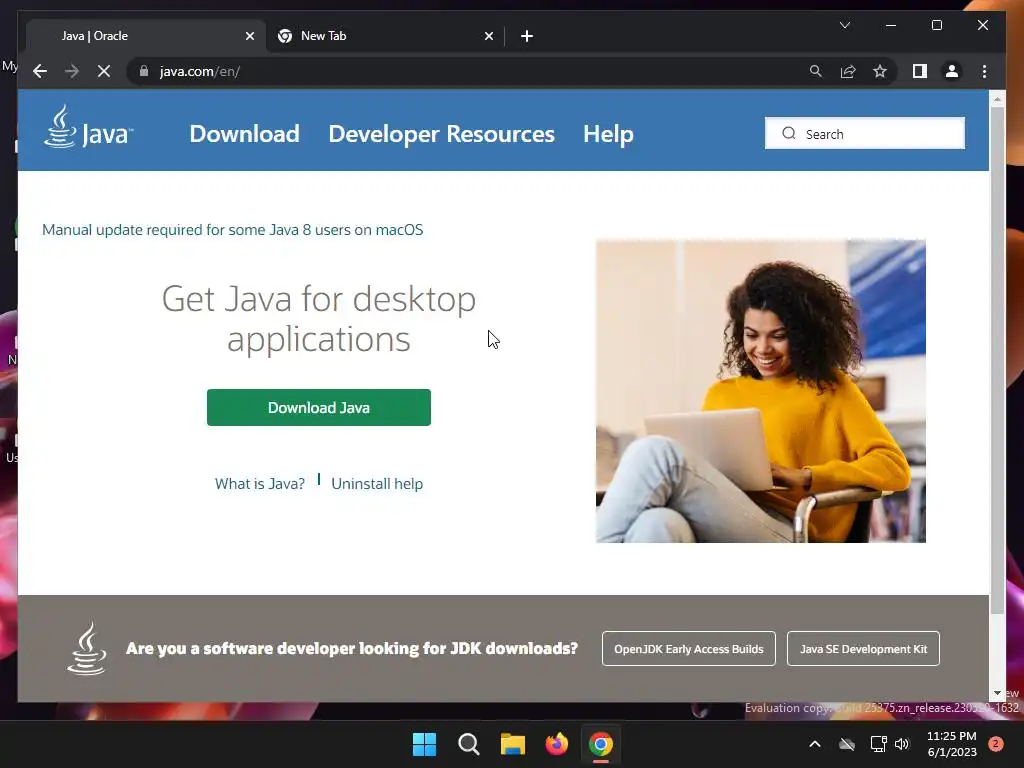This screenshot has width=1024, height=768.
Task: Click the scrollbar down arrow
Action: [997, 693]
